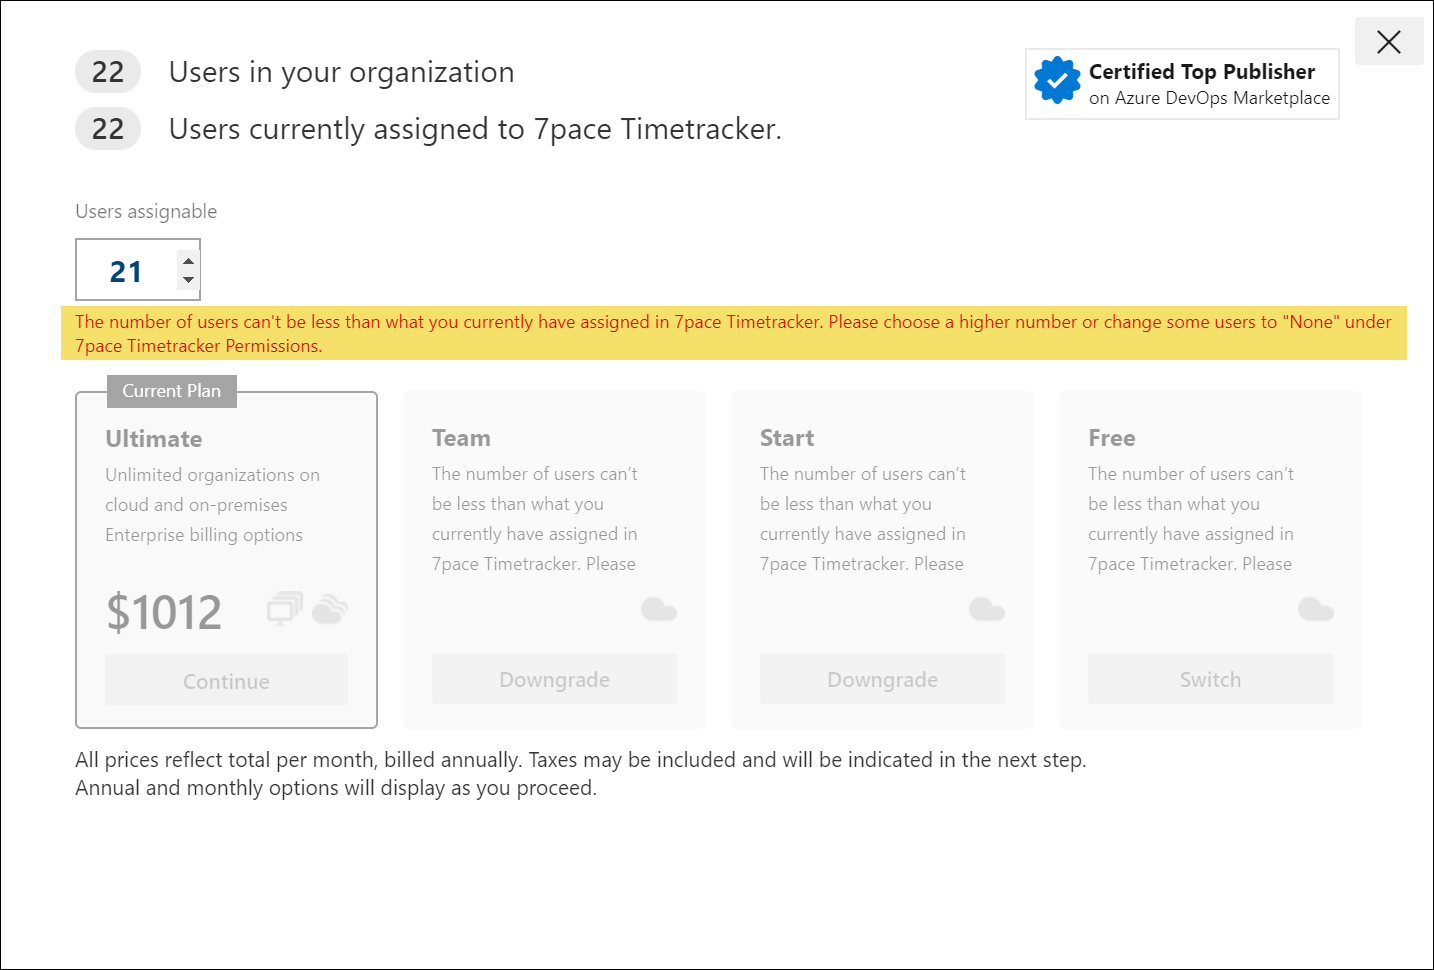
Task: Click the cloud icon in Ultimate plan
Action: pyautogui.click(x=330, y=608)
